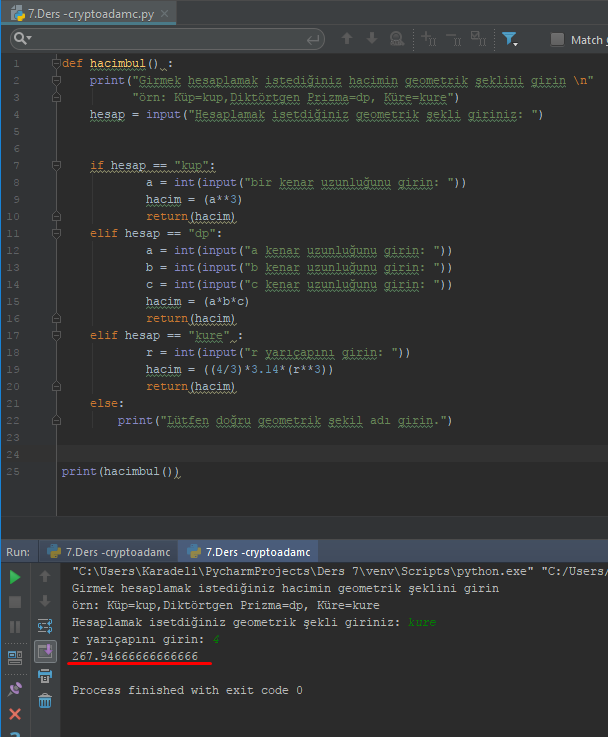Image resolution: width=608 pixels, height=737 pixels.
Task: Clear console with the trash icon
Action: tap(45, 701)
